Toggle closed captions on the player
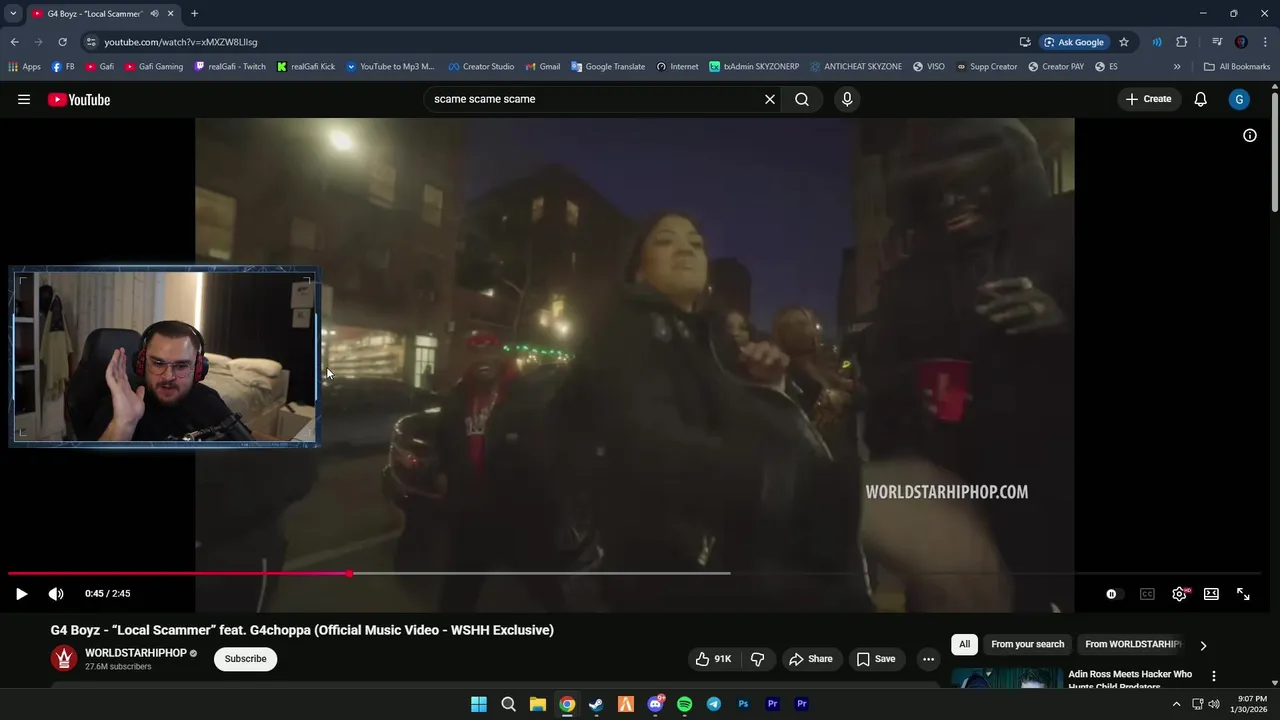The width and height of the screenshot is (1280, 720). pyautogui.click(x=1147, y=594)
